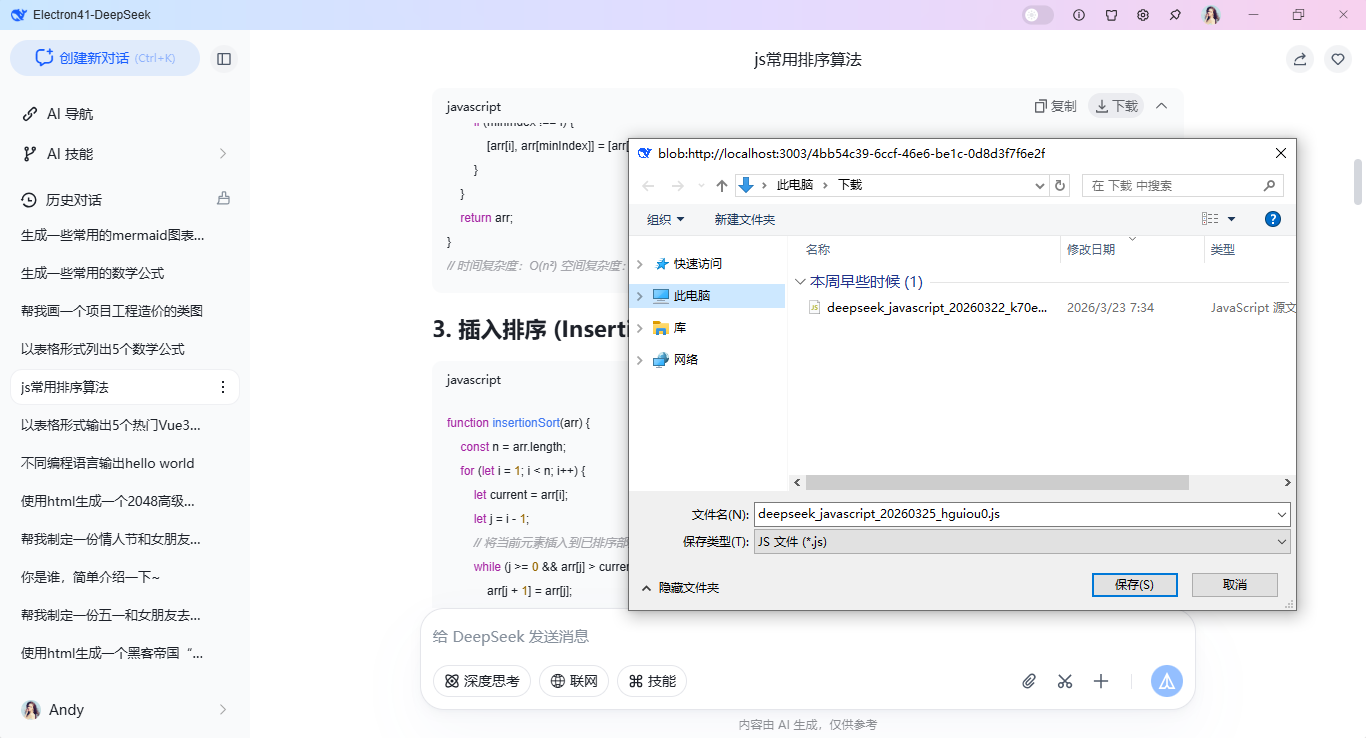Screen dimensions: 1366x738
Task: Click the AI 导航 sidebar item
Action: point(68,113)
